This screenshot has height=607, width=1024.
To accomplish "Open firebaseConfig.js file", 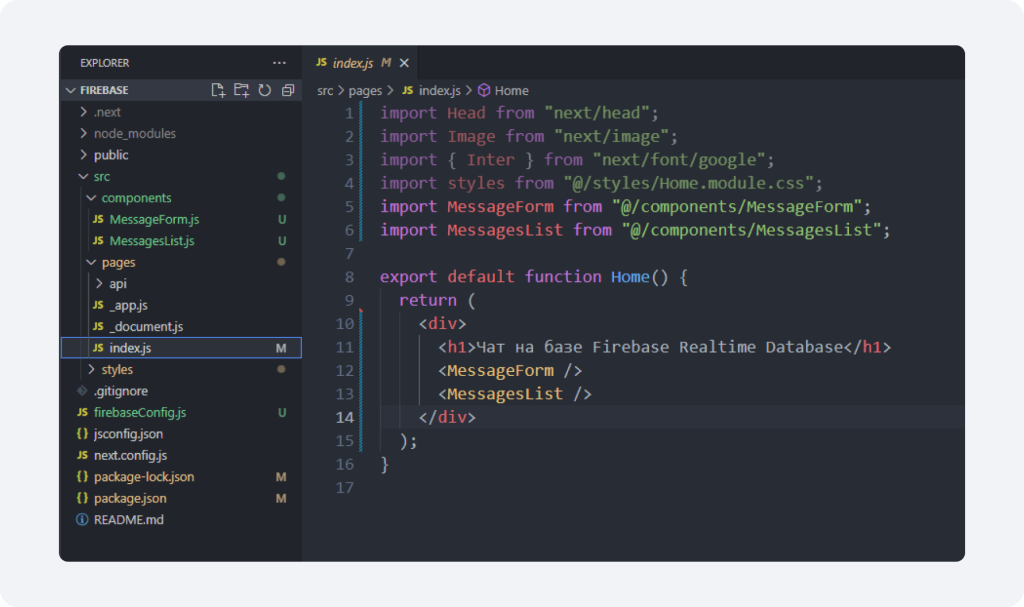I will pyautogui.click(x=140, y=412).
